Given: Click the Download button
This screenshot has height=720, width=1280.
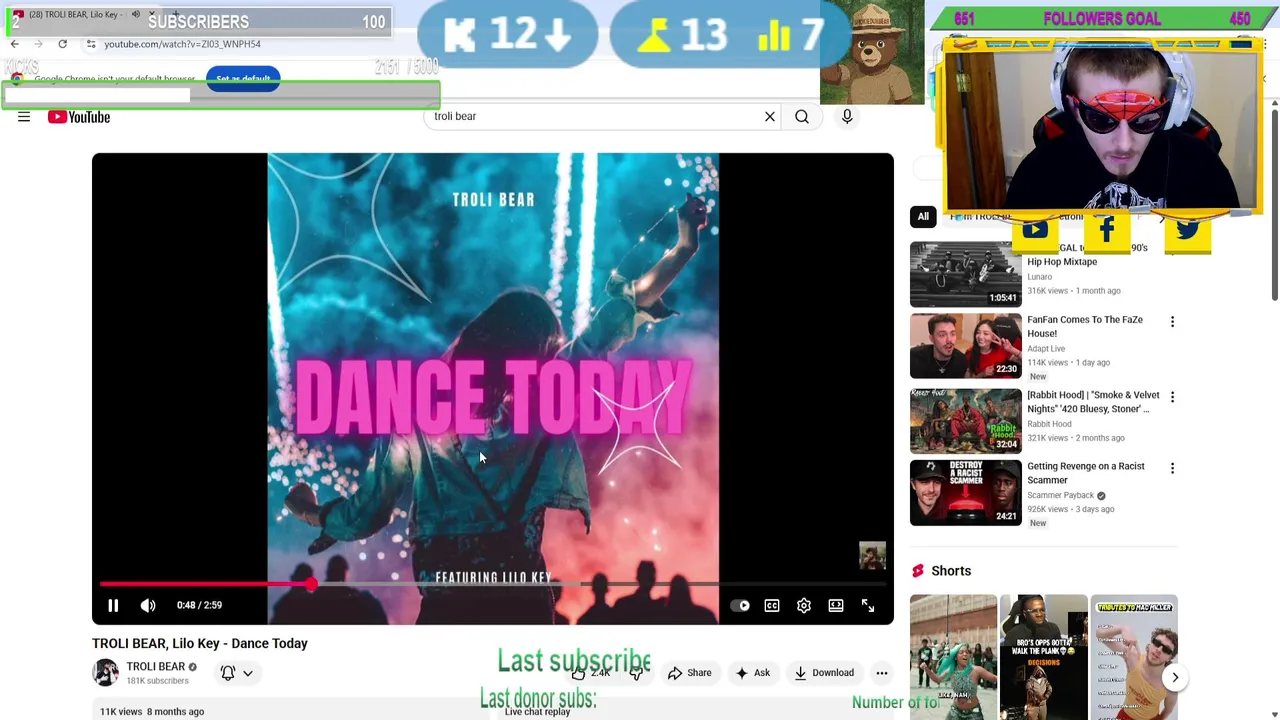Looking at the screenshot, I should 823,673.
